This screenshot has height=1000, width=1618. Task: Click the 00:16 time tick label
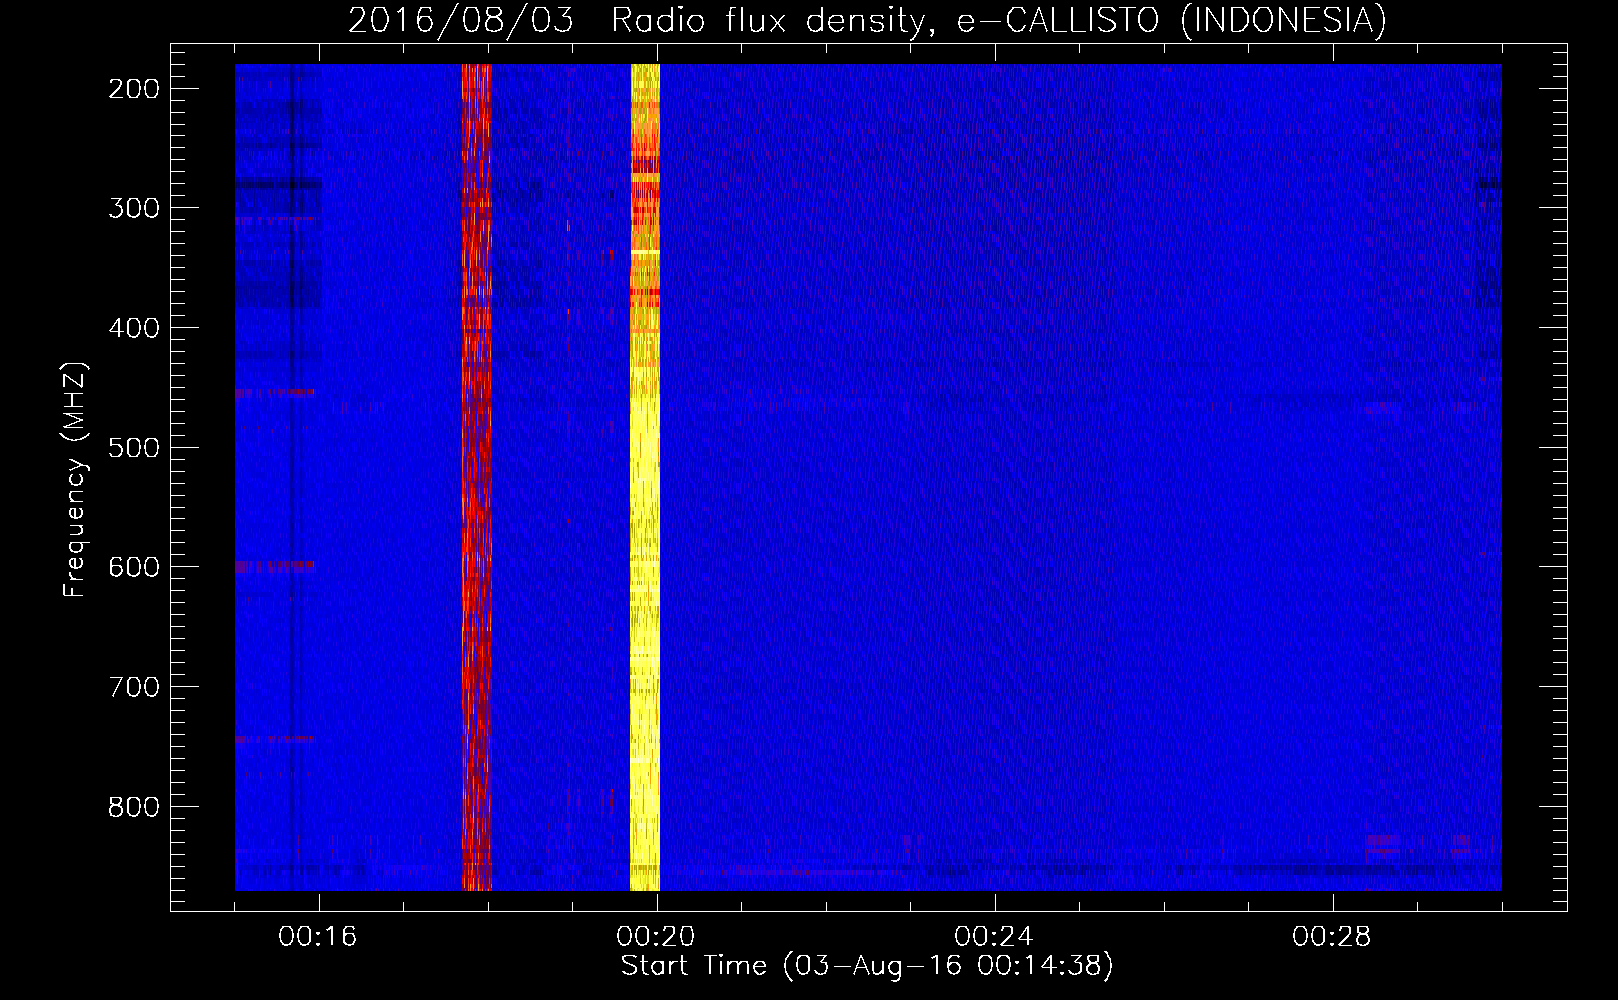318,937
